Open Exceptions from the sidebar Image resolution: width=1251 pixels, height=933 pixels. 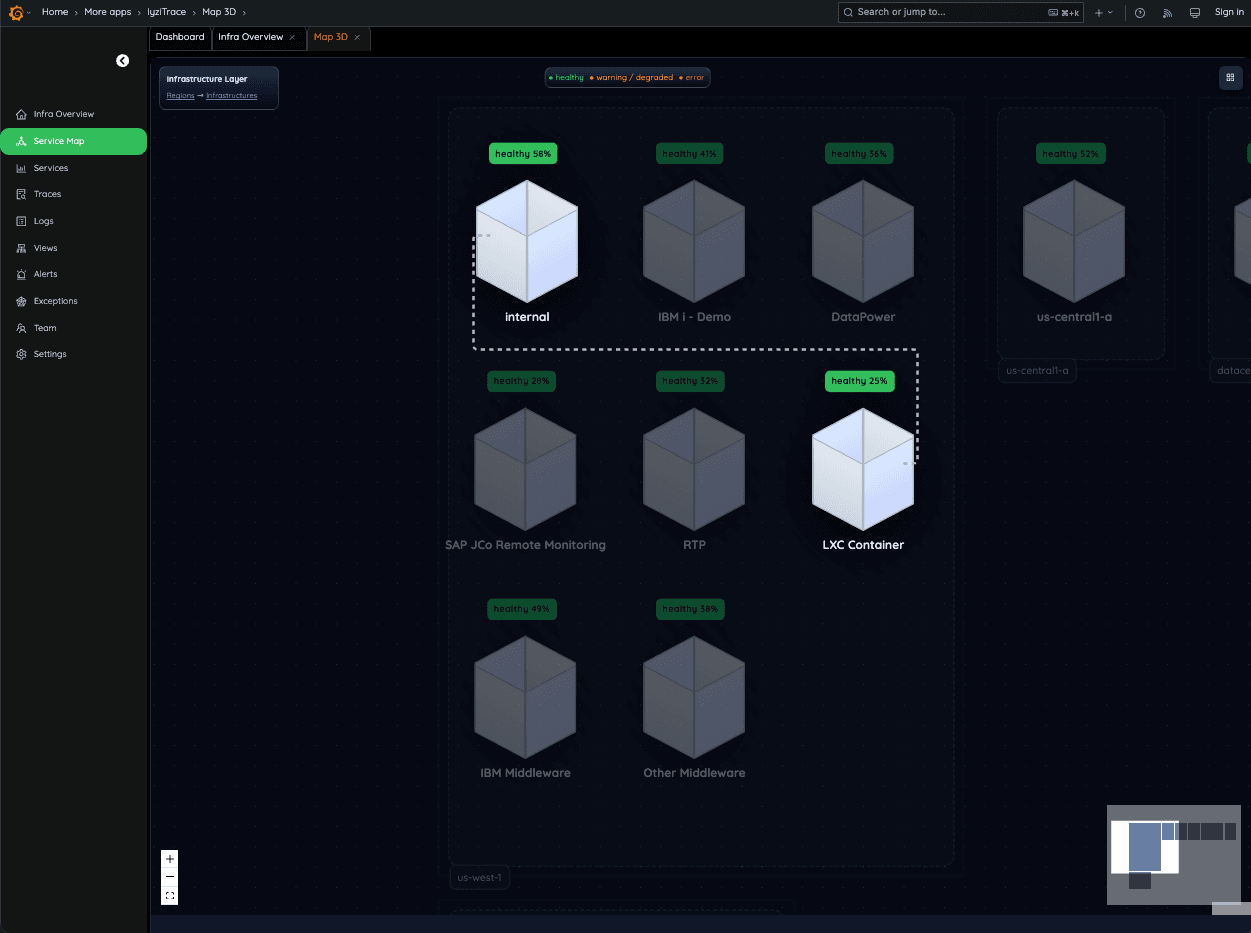point(55,301)
